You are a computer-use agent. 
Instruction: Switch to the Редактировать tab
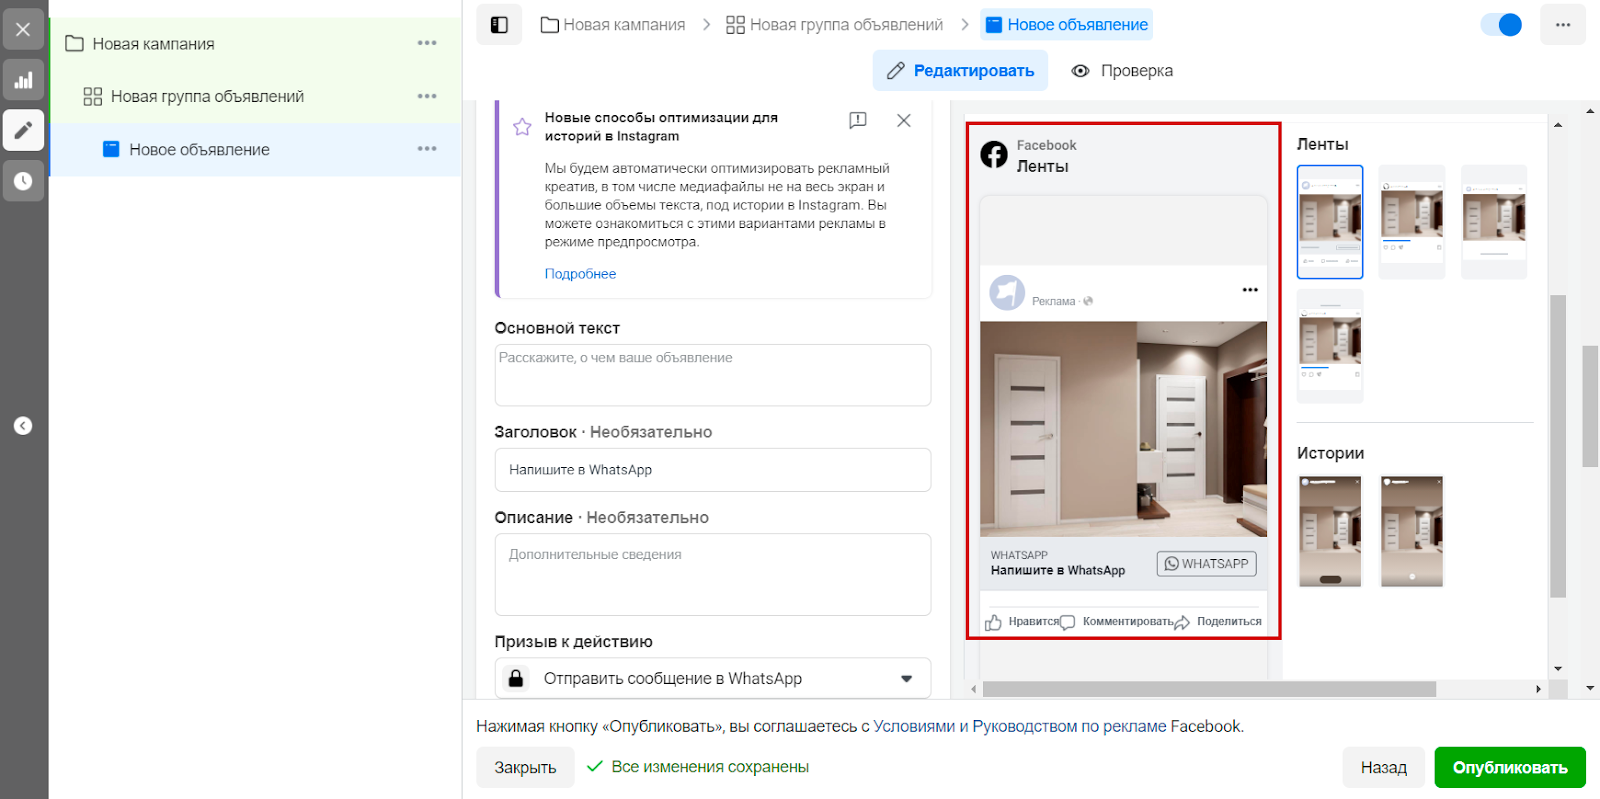[960, 71]
